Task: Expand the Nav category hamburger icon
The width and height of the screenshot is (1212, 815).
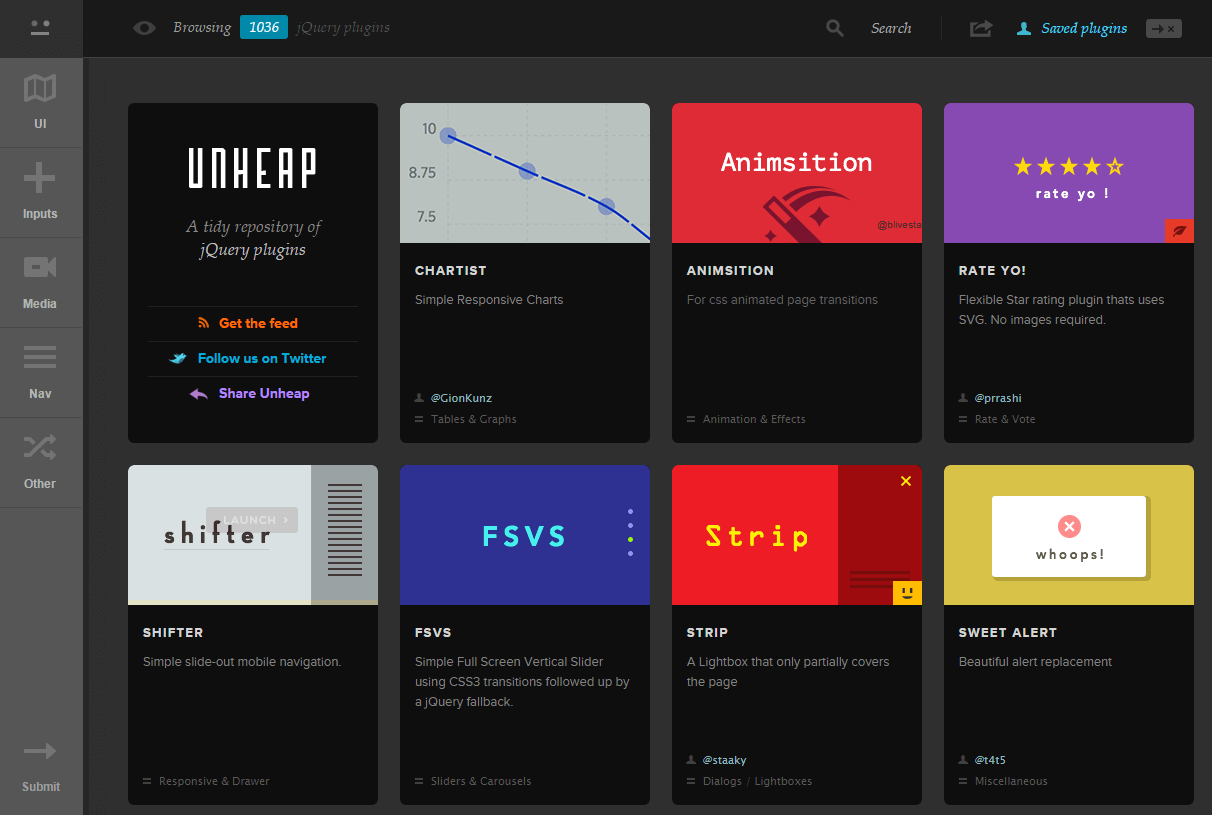Action: (40, 358)
